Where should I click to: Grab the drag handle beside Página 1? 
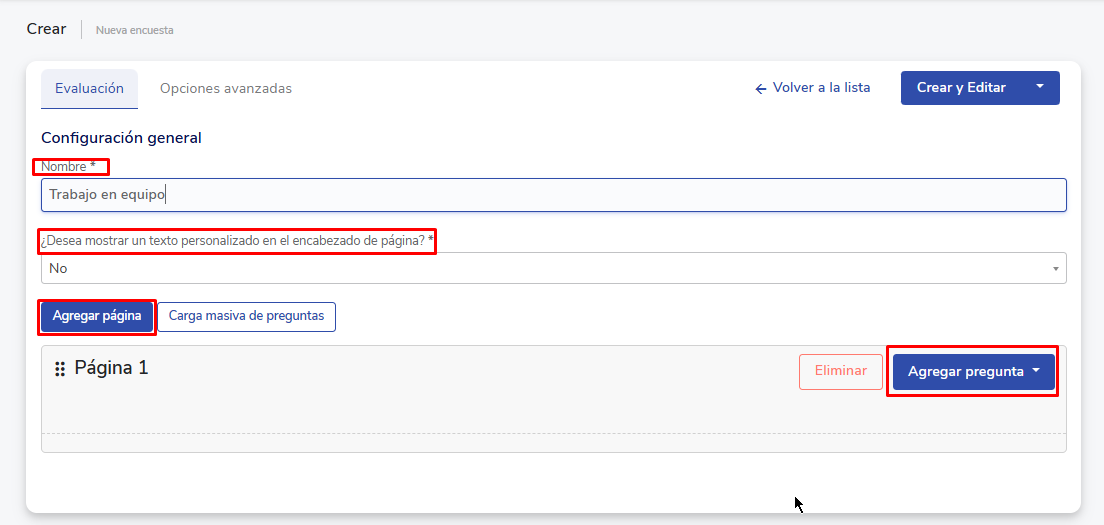(x=60, y=369)
